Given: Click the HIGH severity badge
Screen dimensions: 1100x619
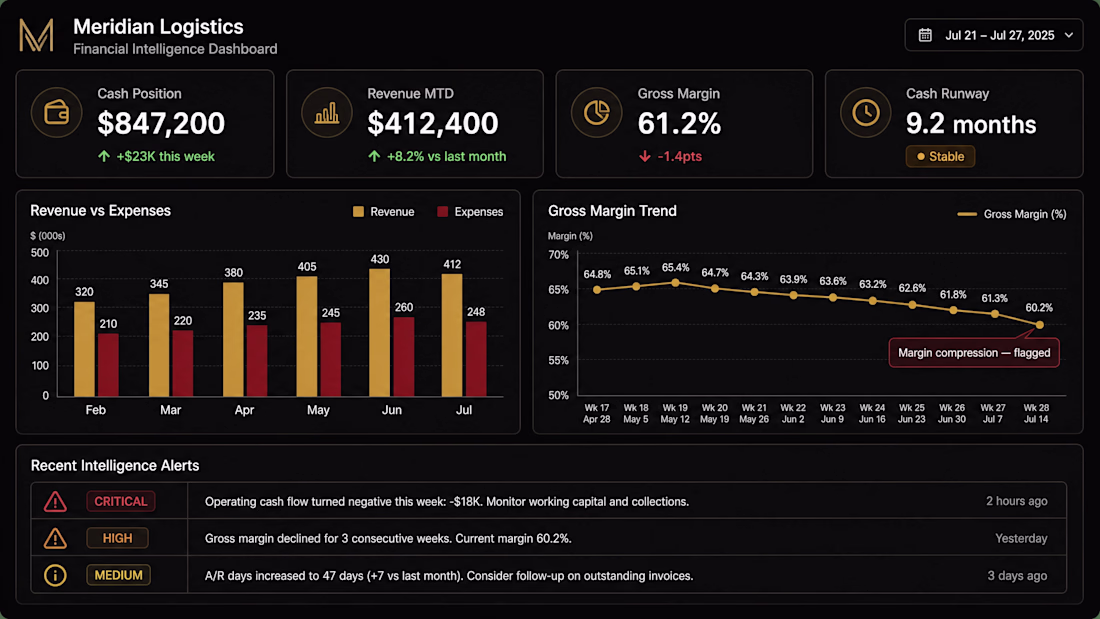Looking at the screenshot, I should click(117, 538).
